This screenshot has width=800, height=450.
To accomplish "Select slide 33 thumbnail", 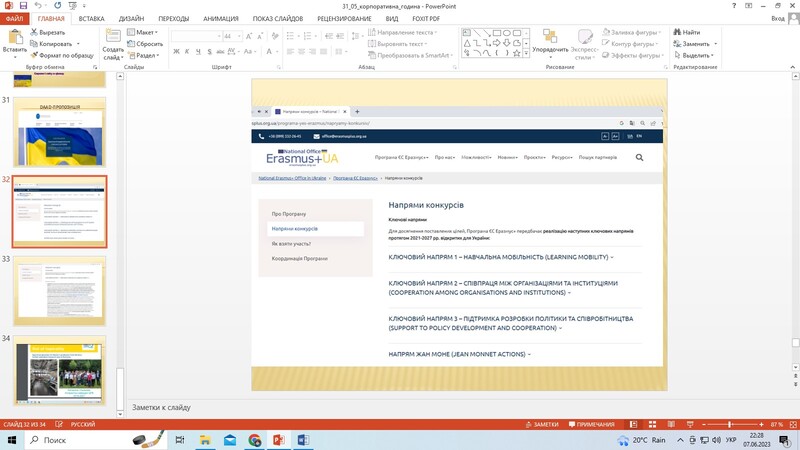I will (59, 291).
